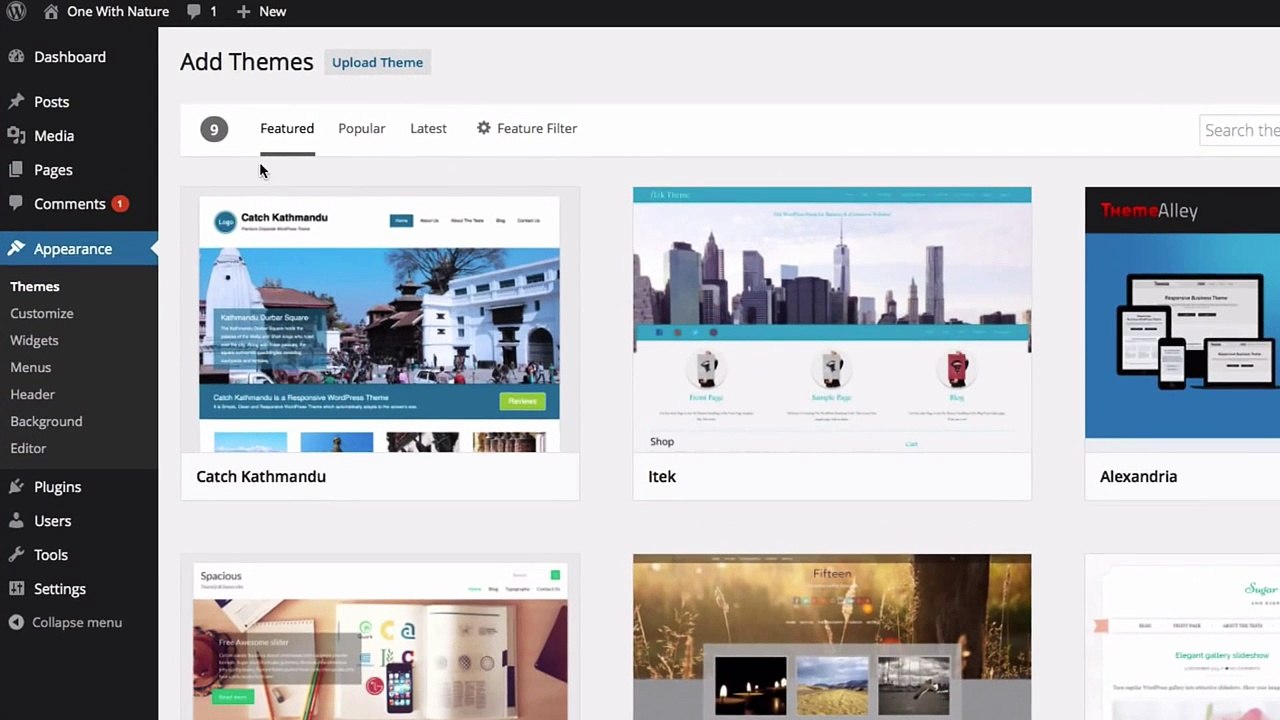Viewport: 1280px width, 720px height.
Task: Click the WordPress logo icon
Action: [x=16, y=12]
